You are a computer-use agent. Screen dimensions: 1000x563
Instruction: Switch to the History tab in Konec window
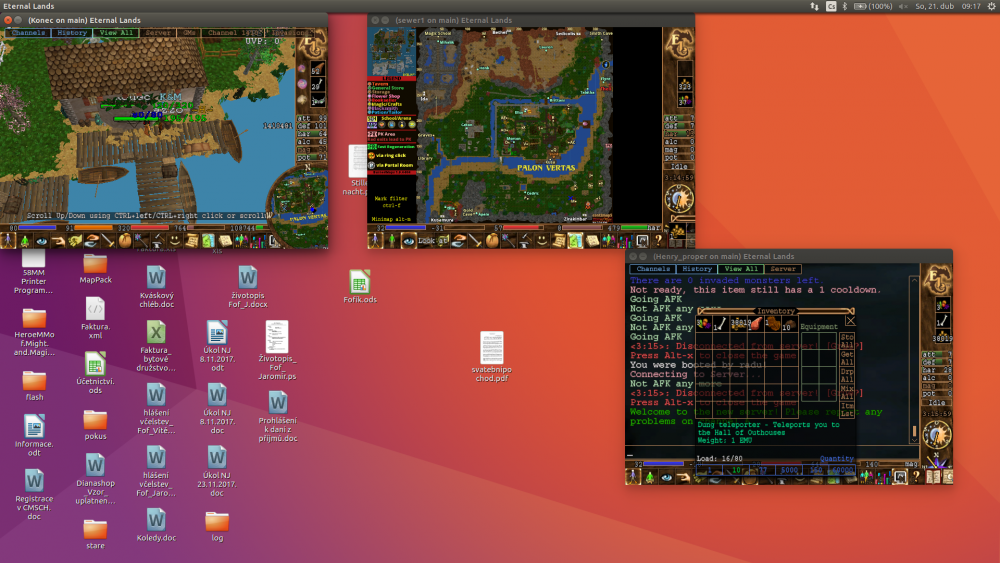71,33
